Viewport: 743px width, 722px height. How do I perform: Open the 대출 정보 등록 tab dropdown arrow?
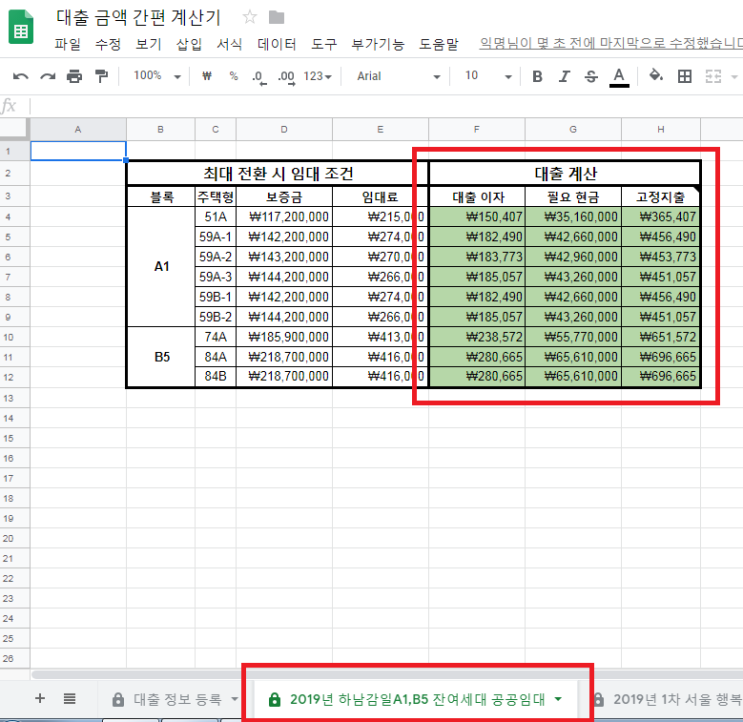click(x=234, y=699)
